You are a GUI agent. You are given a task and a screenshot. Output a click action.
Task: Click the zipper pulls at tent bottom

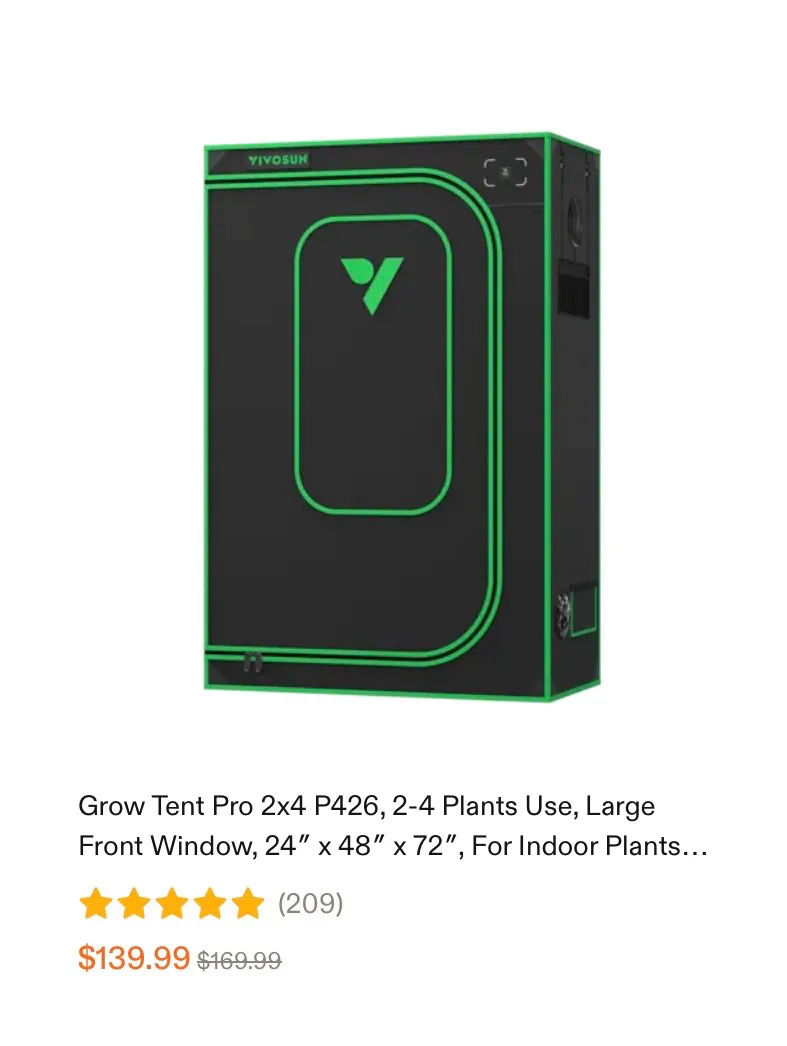pos(252,661)
